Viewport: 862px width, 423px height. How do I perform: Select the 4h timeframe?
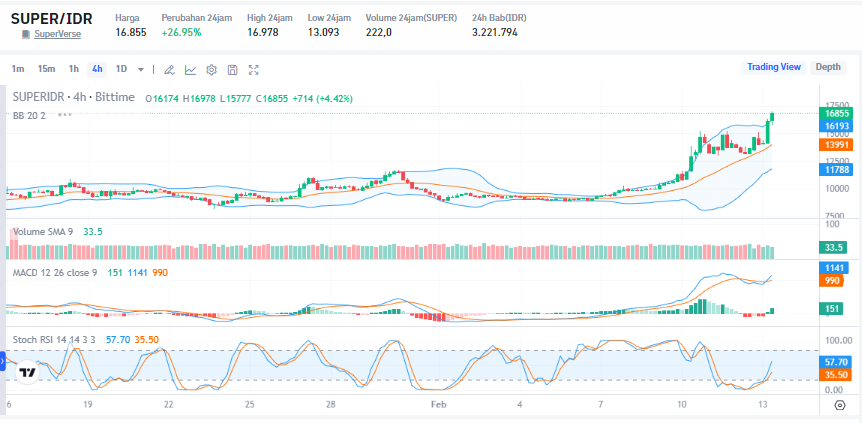pyautogui.click(x=97, y=69)
